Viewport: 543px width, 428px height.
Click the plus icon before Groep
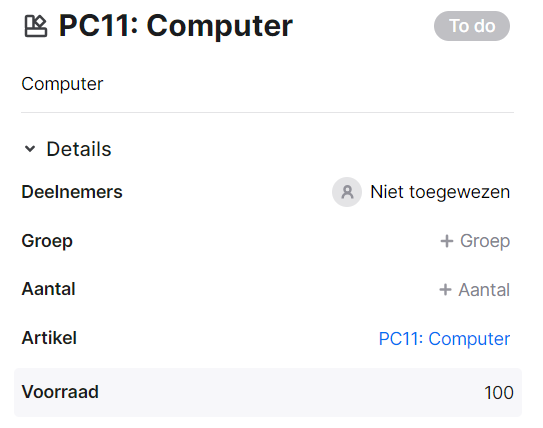[x=447, y=241]
